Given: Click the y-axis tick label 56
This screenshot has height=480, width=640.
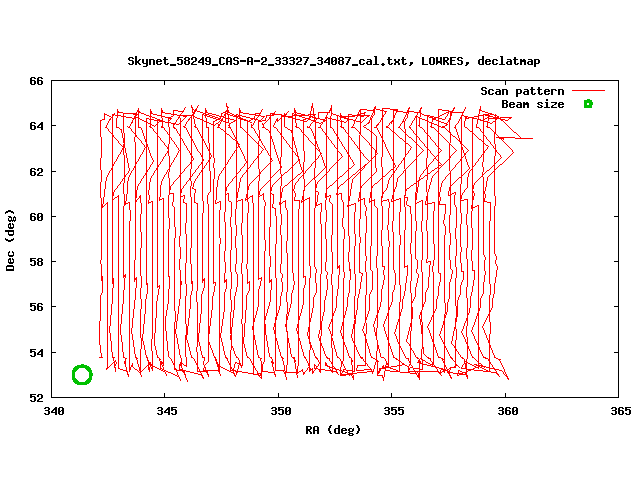Looking at the screenshot, I should click(36, 307).
